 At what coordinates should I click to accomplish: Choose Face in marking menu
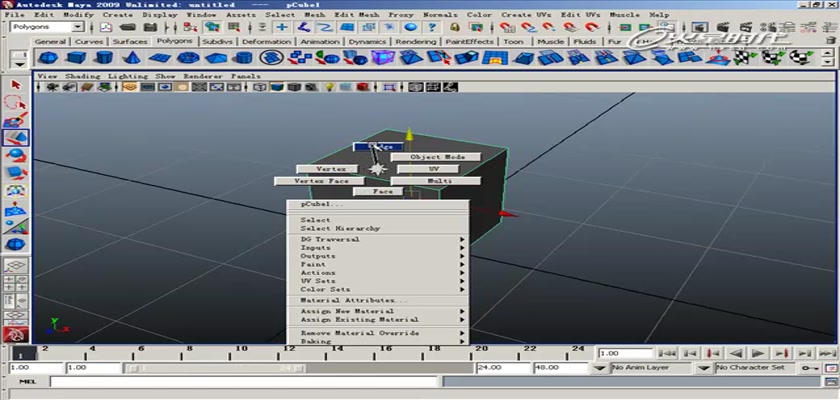click(380, 191)
